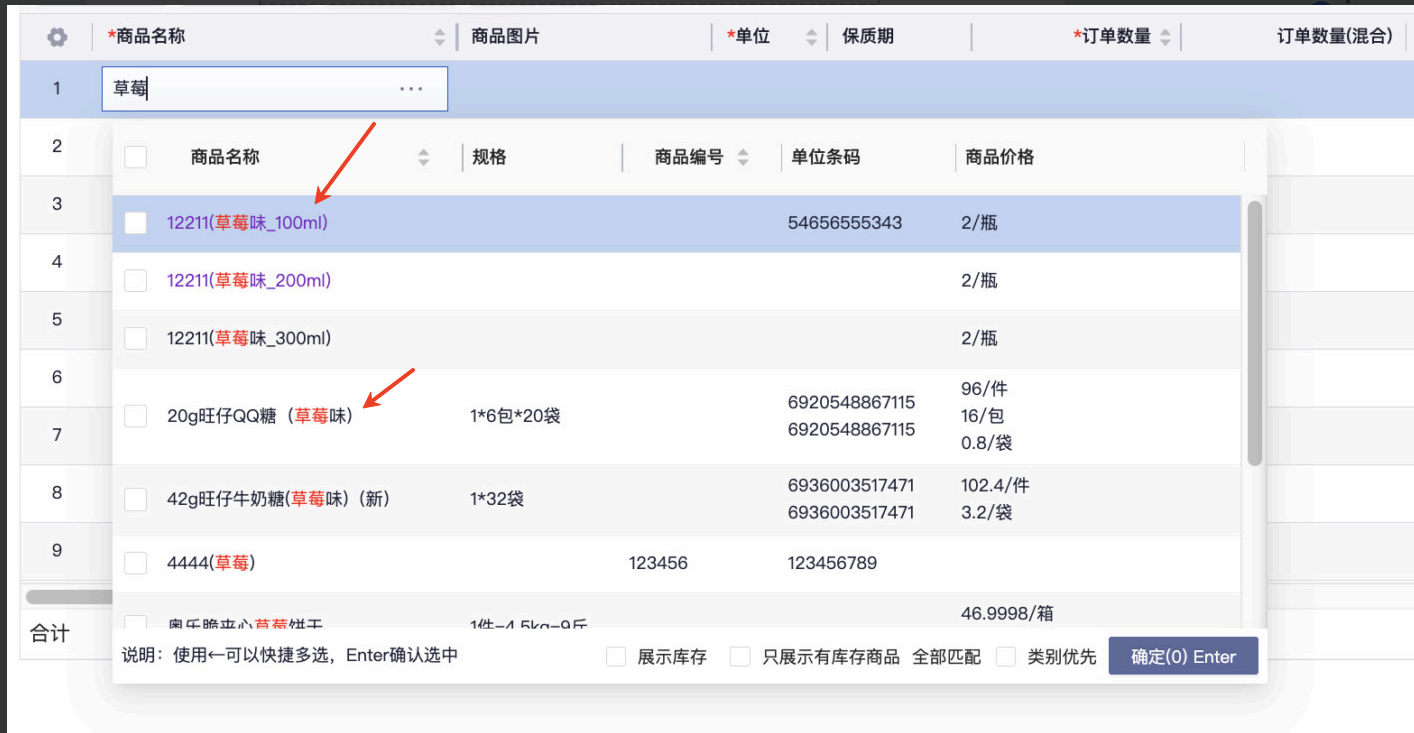Select the 4444(草莓) product entry
The width and height of the screenshot is (1414, 733).
point(211,563)
